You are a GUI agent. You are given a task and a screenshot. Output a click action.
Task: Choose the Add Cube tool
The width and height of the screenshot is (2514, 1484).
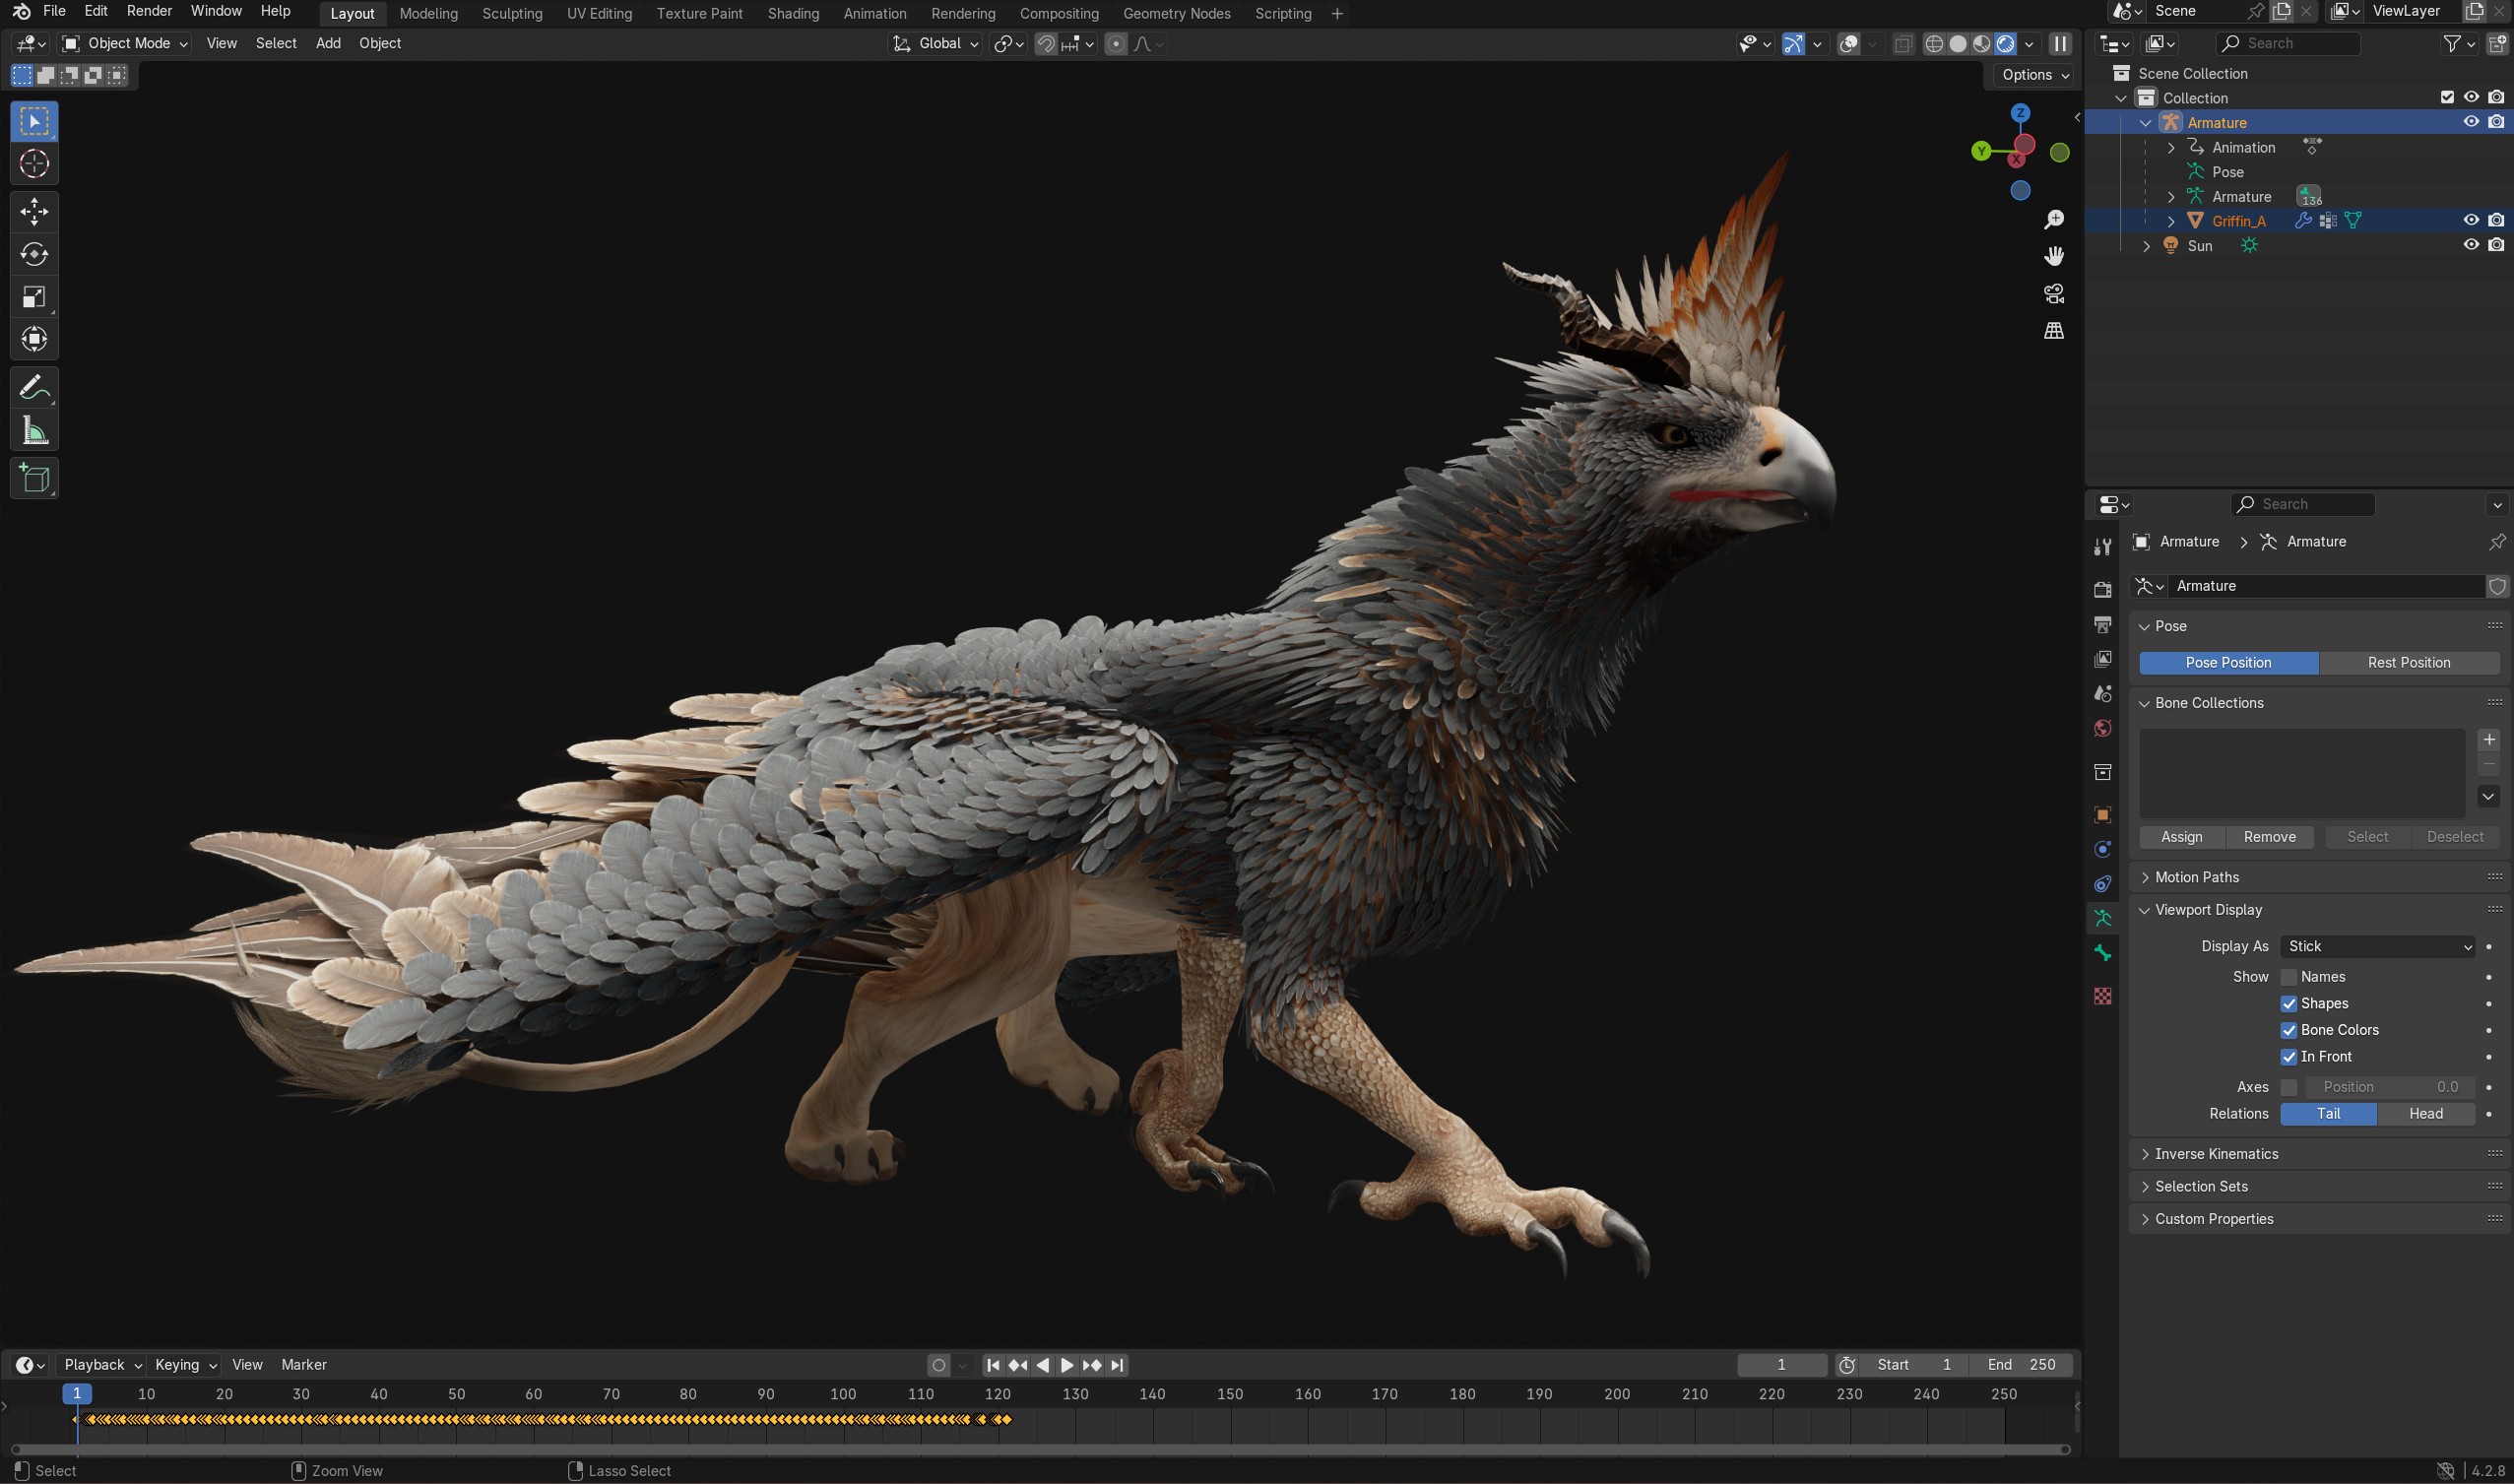click(34, 478)
